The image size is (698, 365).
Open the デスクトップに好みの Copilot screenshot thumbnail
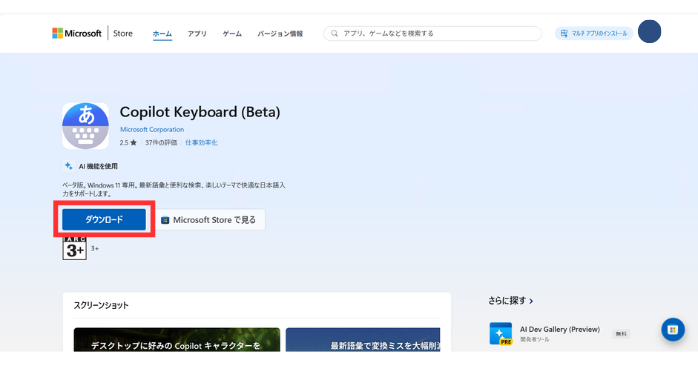(x=177, y=340)
